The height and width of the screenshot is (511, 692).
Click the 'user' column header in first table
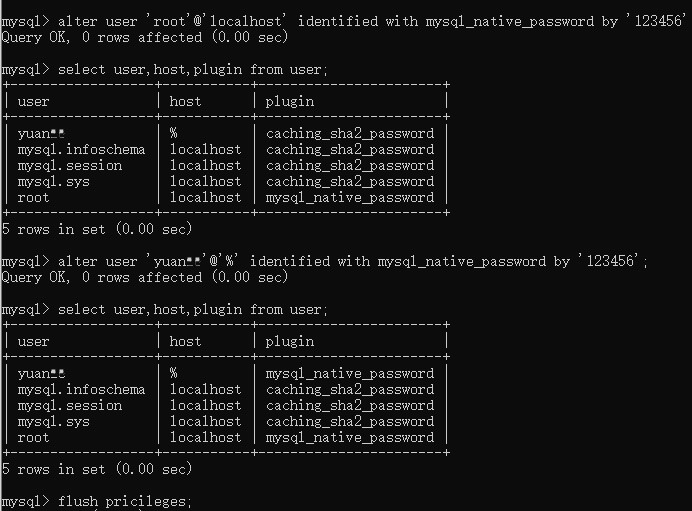34,101
